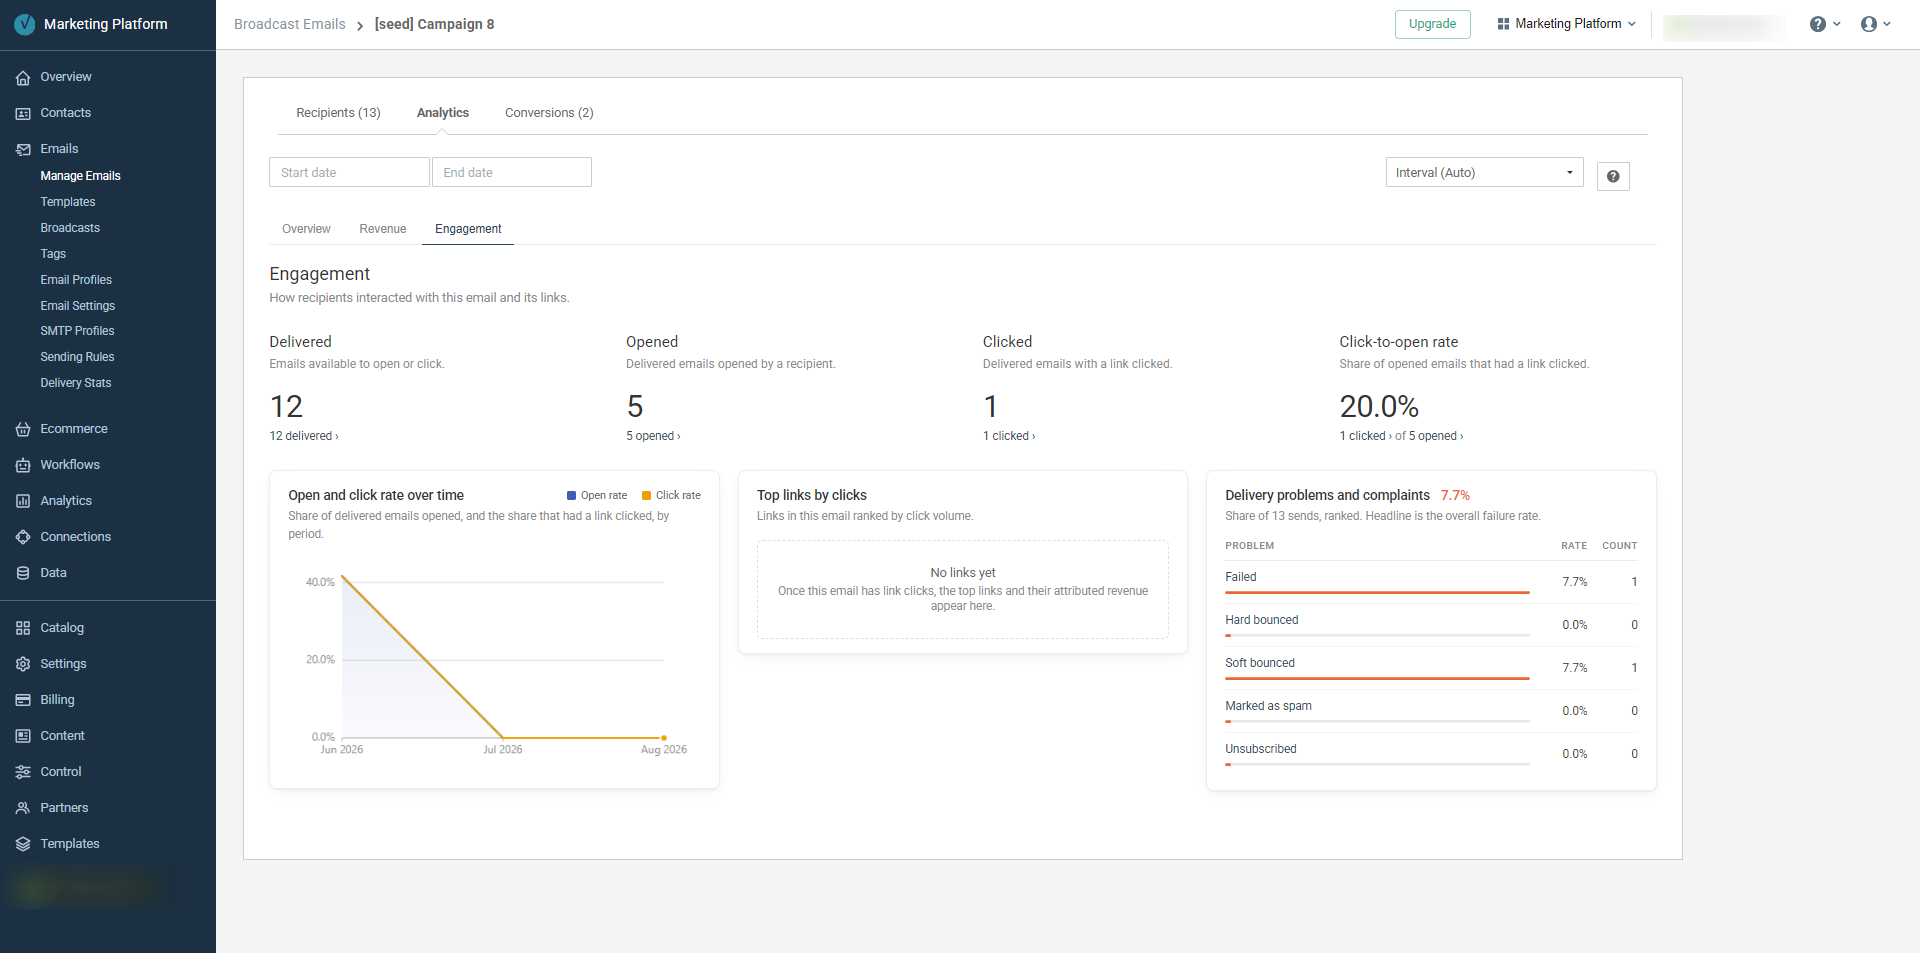Click the help question-mark icon beside Interval
The width and height of the screenshot is (1920, 953).
[1613, 176]
